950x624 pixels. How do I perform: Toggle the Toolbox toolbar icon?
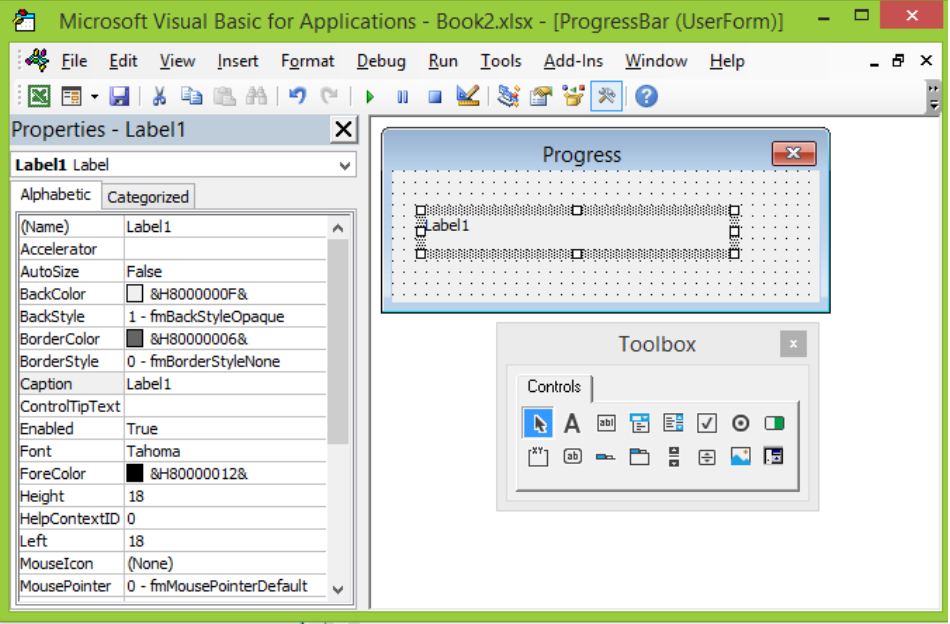click(x=606, y=96)
